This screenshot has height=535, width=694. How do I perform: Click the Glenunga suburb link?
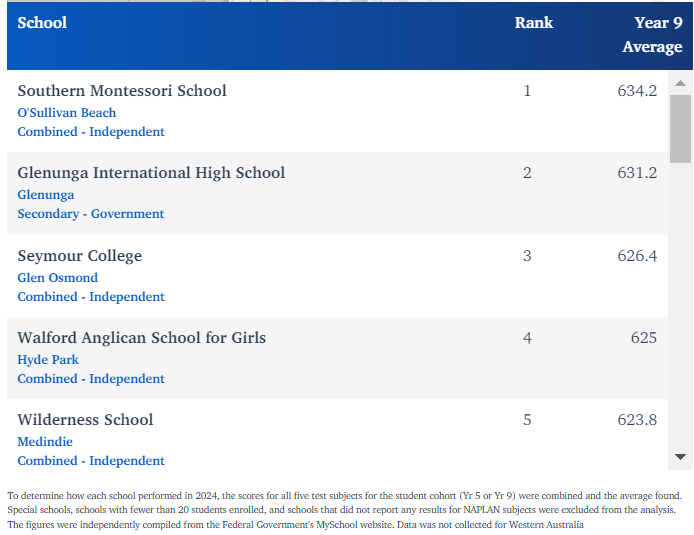46,195
